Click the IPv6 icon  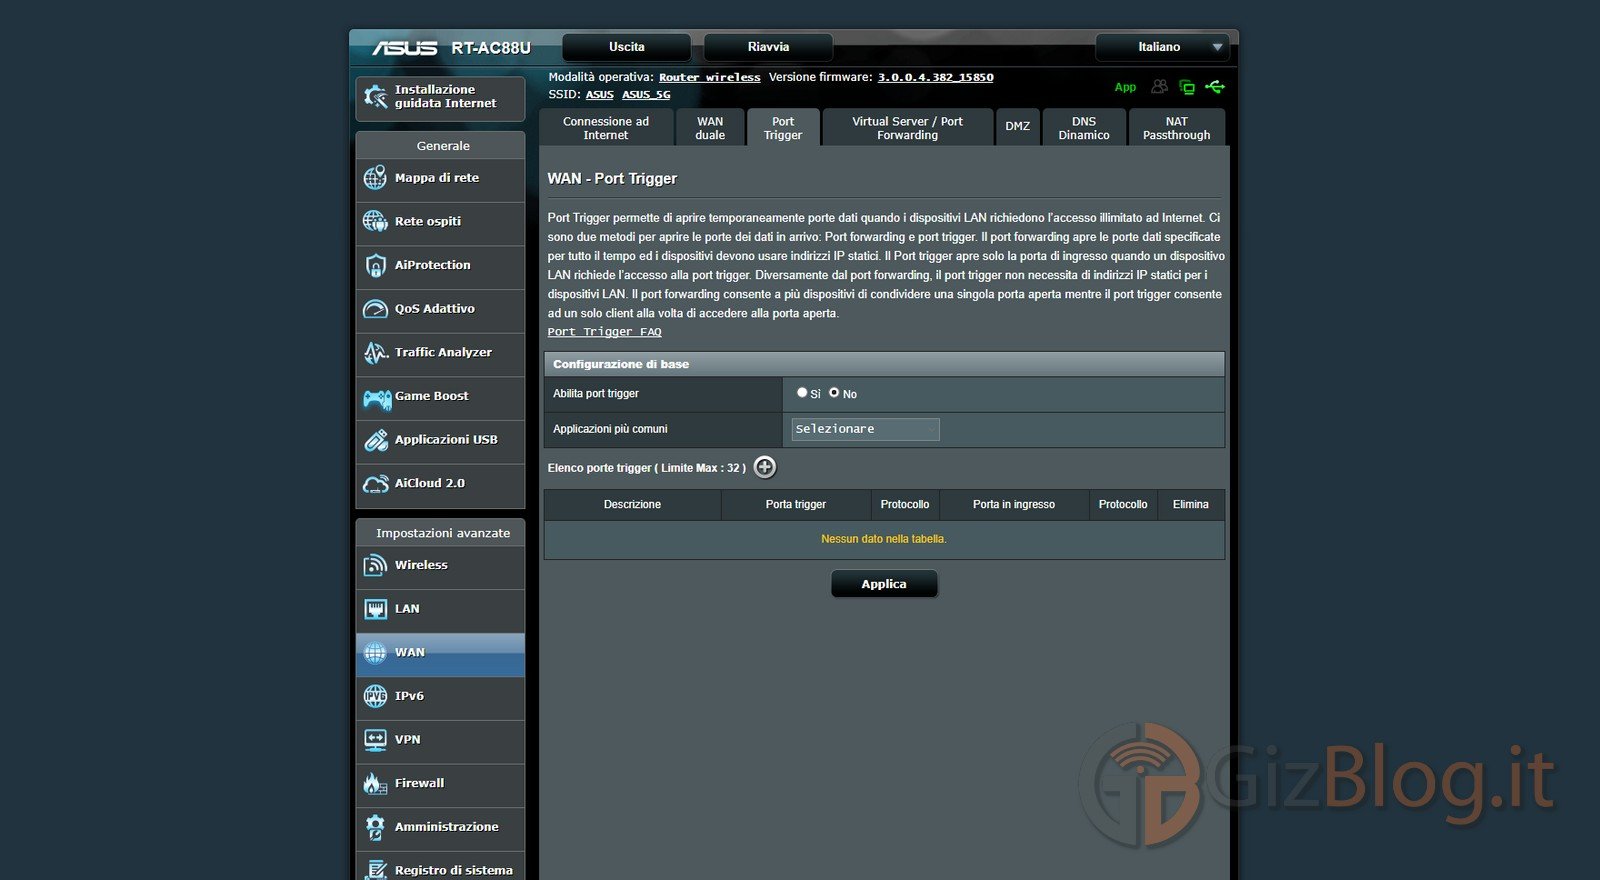click(x=375, y=696)
